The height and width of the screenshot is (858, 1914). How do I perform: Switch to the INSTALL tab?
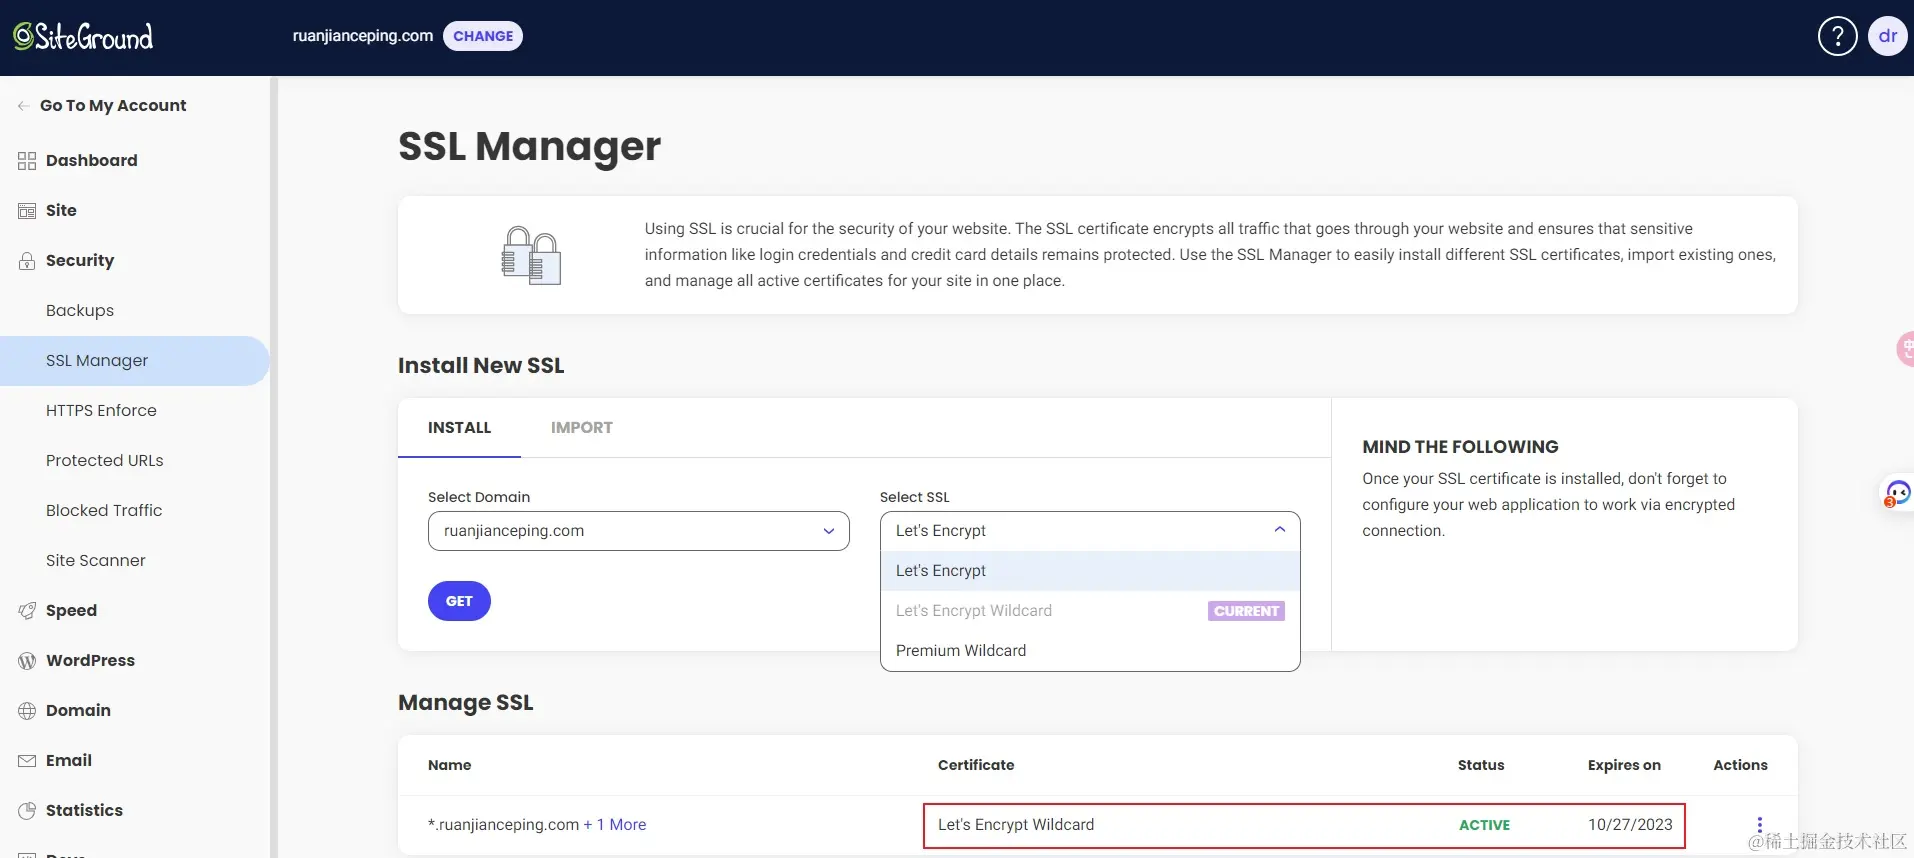tap(459, 428)
